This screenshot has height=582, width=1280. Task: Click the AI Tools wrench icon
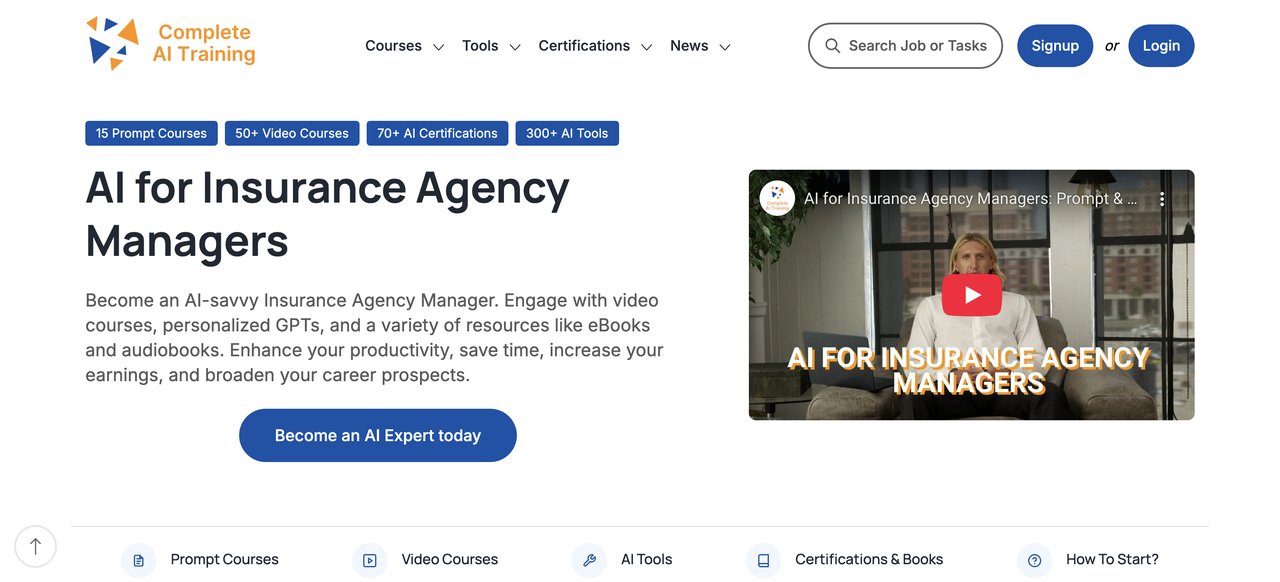[x=589, y=560]
